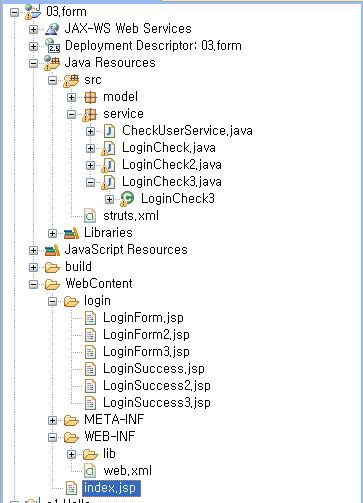Select the LoginSuccess.jsp label
Screen dimensions: 363x503
[154, 369]
